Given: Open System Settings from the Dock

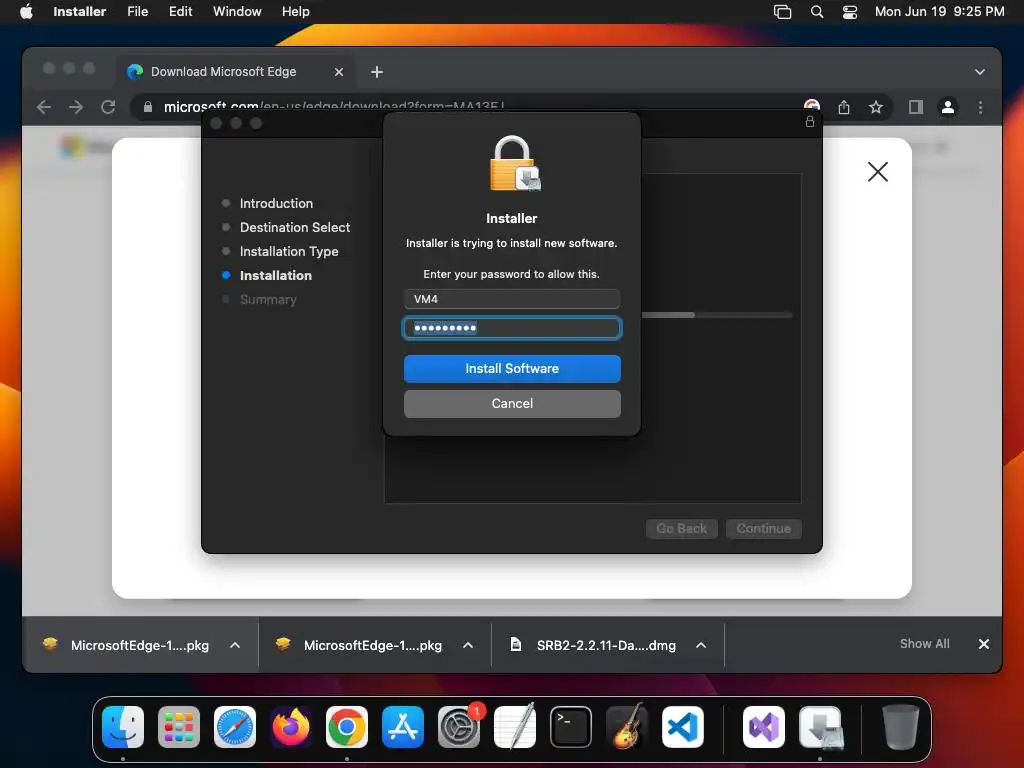Looking at the screenshot, I should coord(458,727).
